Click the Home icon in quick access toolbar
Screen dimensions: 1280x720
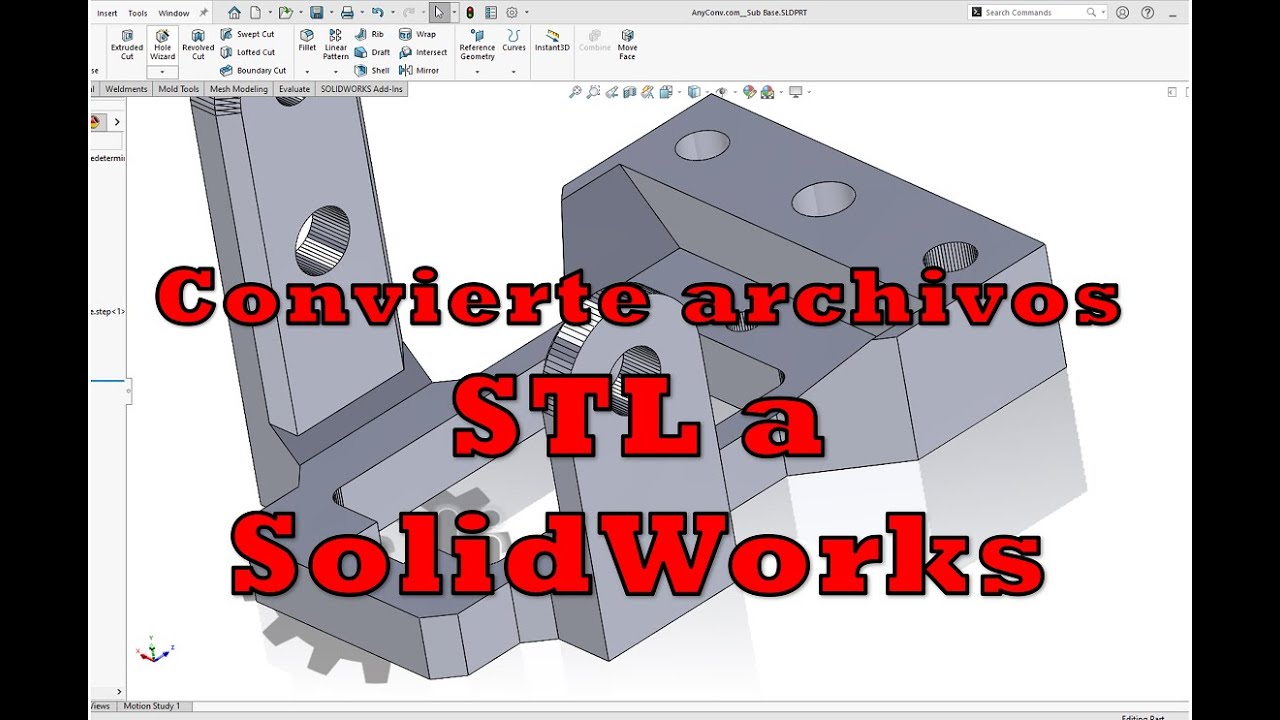[234, 12]
